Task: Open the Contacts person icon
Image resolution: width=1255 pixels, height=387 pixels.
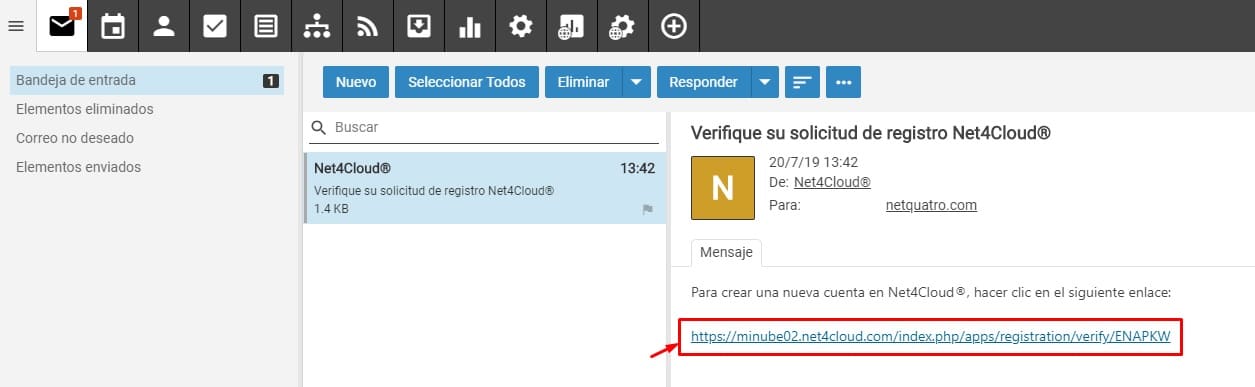Action: point(164,26)
